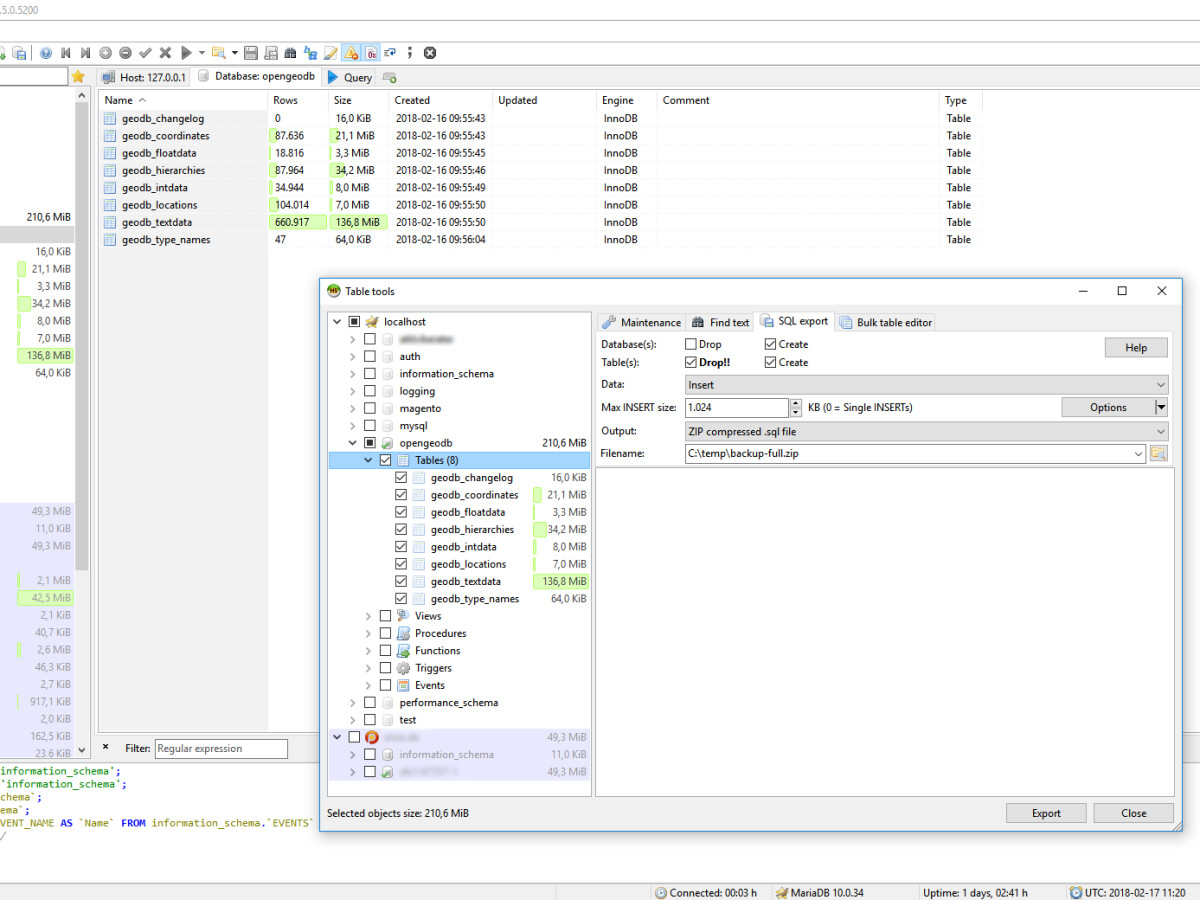
Task: Execute the query with the blue play icon
Action: [187, 52]
